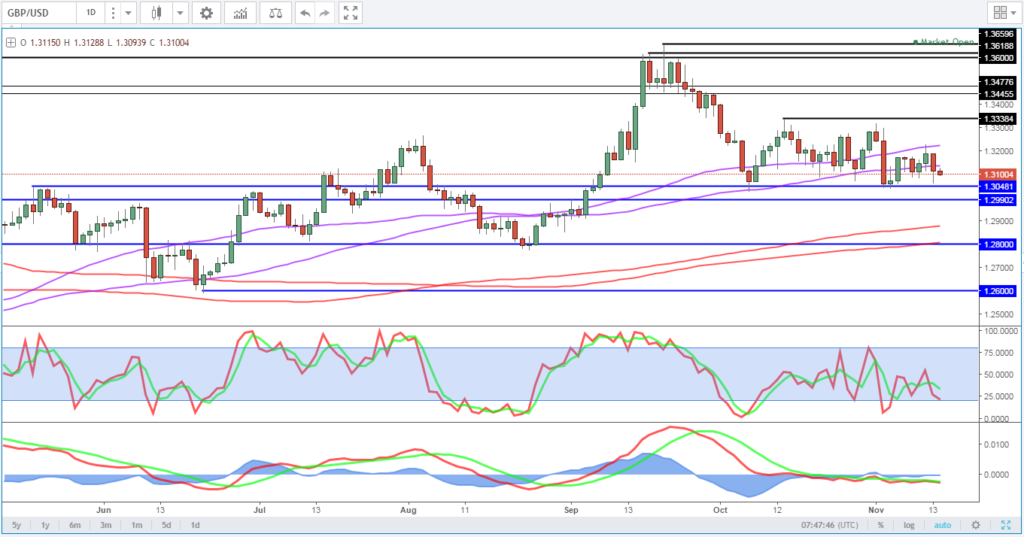1024x537 pixels.
Task: Click the 1.29902 support label
Action: [998, 200]
